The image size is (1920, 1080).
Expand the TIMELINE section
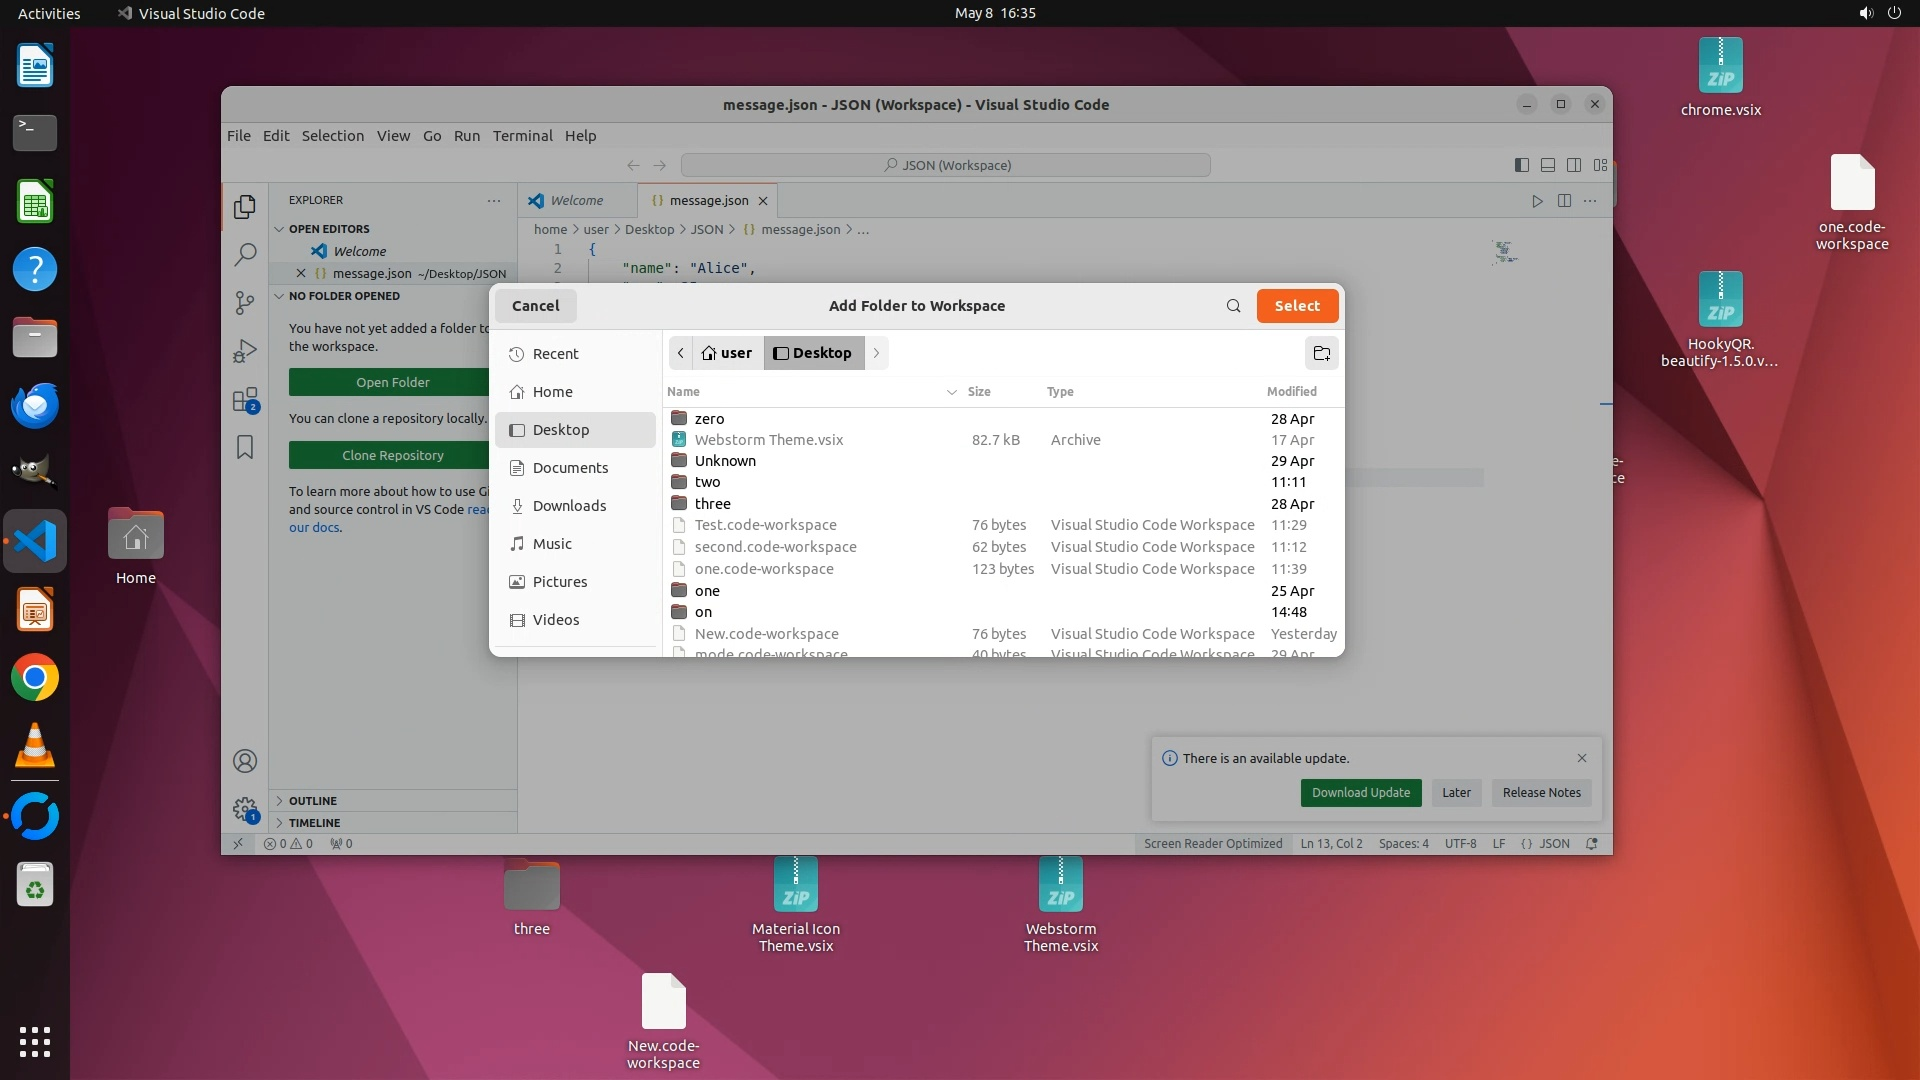[314, 823]
